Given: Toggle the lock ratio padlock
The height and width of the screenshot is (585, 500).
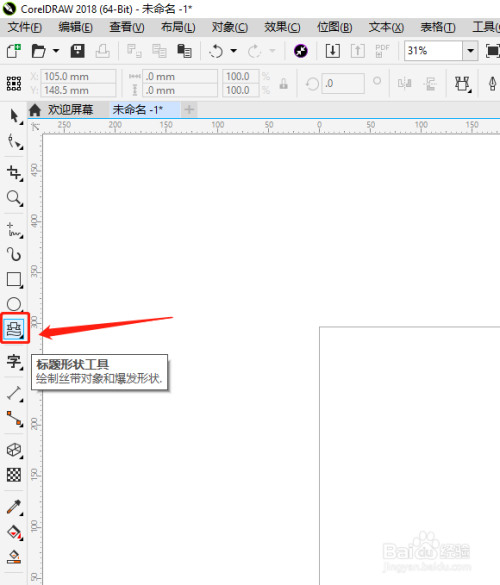Looking at the screenshot, I should coord(284,84).
